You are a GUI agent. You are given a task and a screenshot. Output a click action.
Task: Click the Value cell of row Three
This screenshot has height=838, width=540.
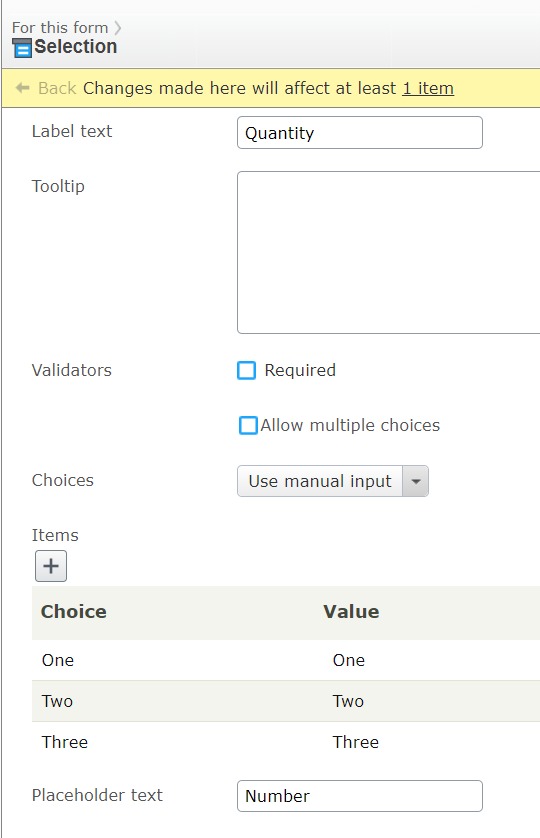(356, 742)
